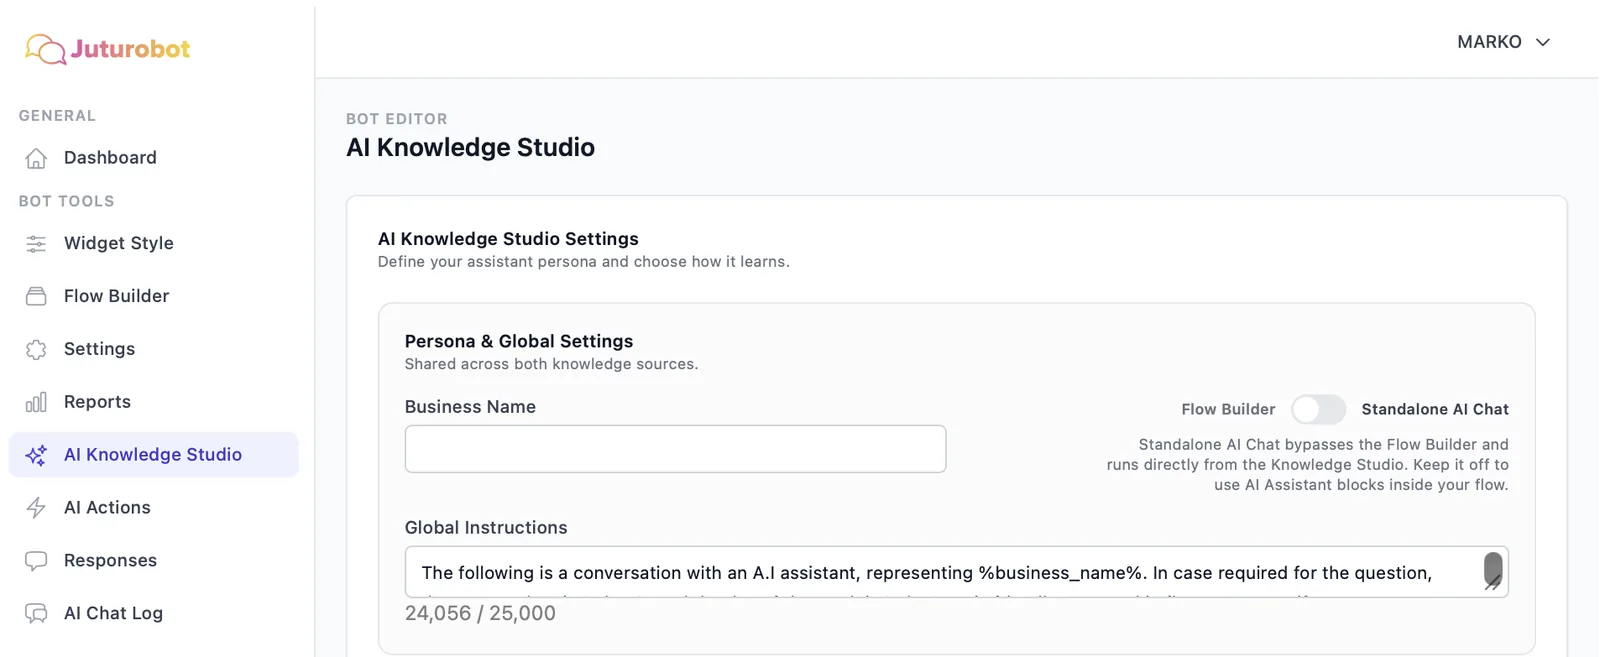Open Flow Builder from sidebar

click(x=154, y=296)
